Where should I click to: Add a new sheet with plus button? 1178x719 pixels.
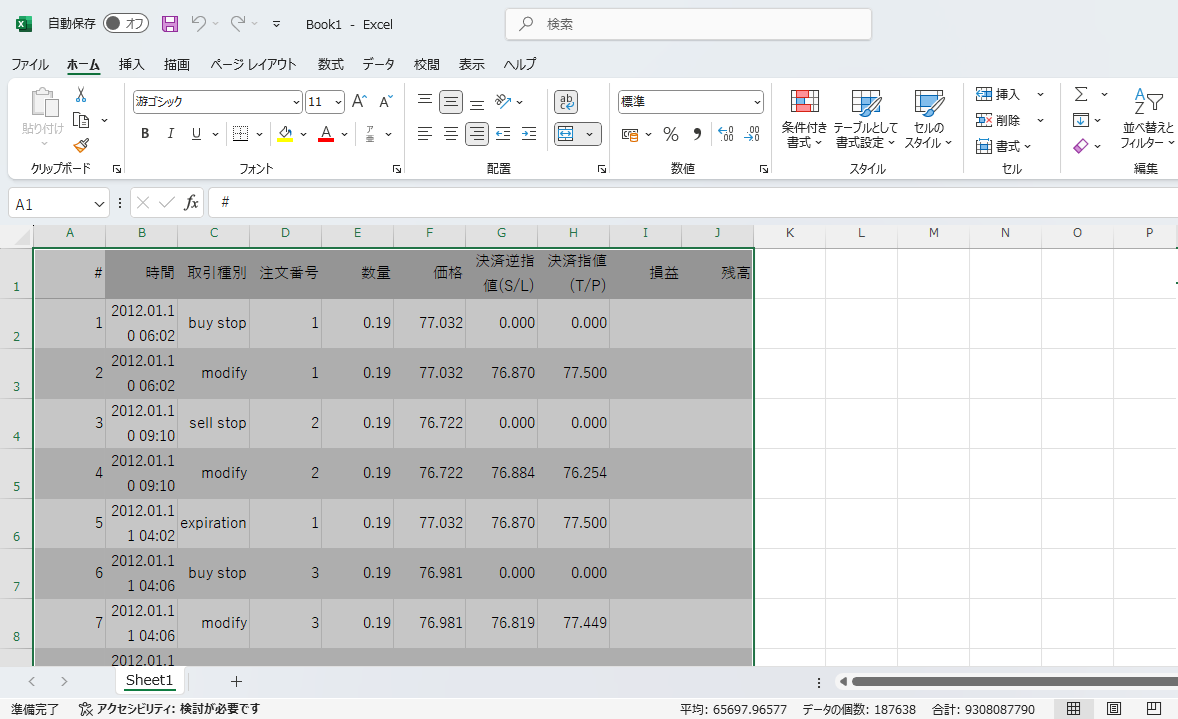[x=236, y=681]
